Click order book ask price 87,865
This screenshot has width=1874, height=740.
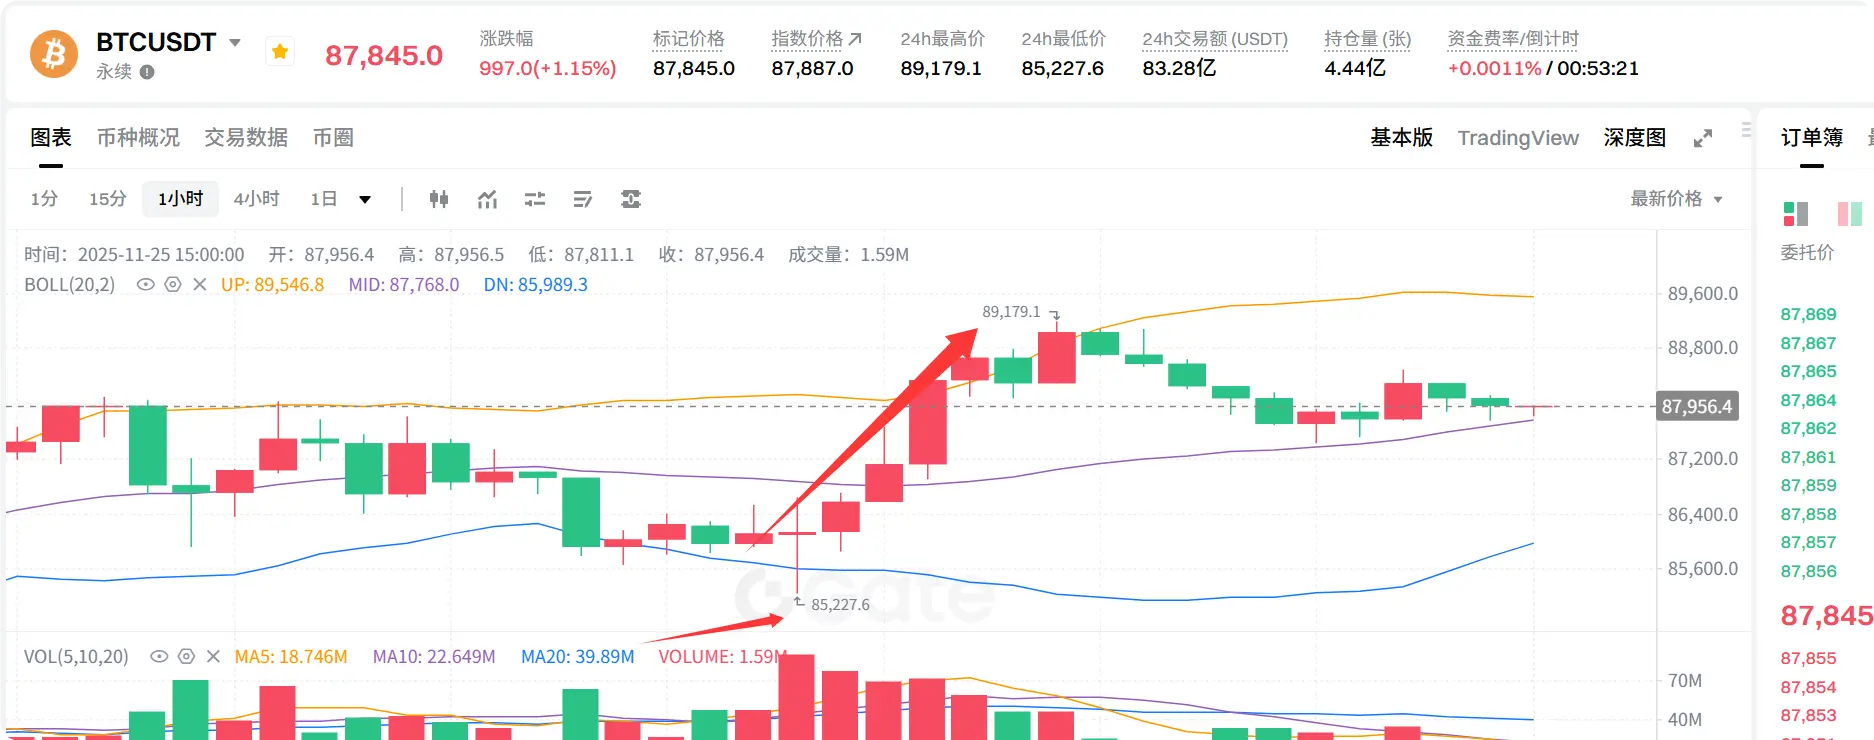(1808, 371)
